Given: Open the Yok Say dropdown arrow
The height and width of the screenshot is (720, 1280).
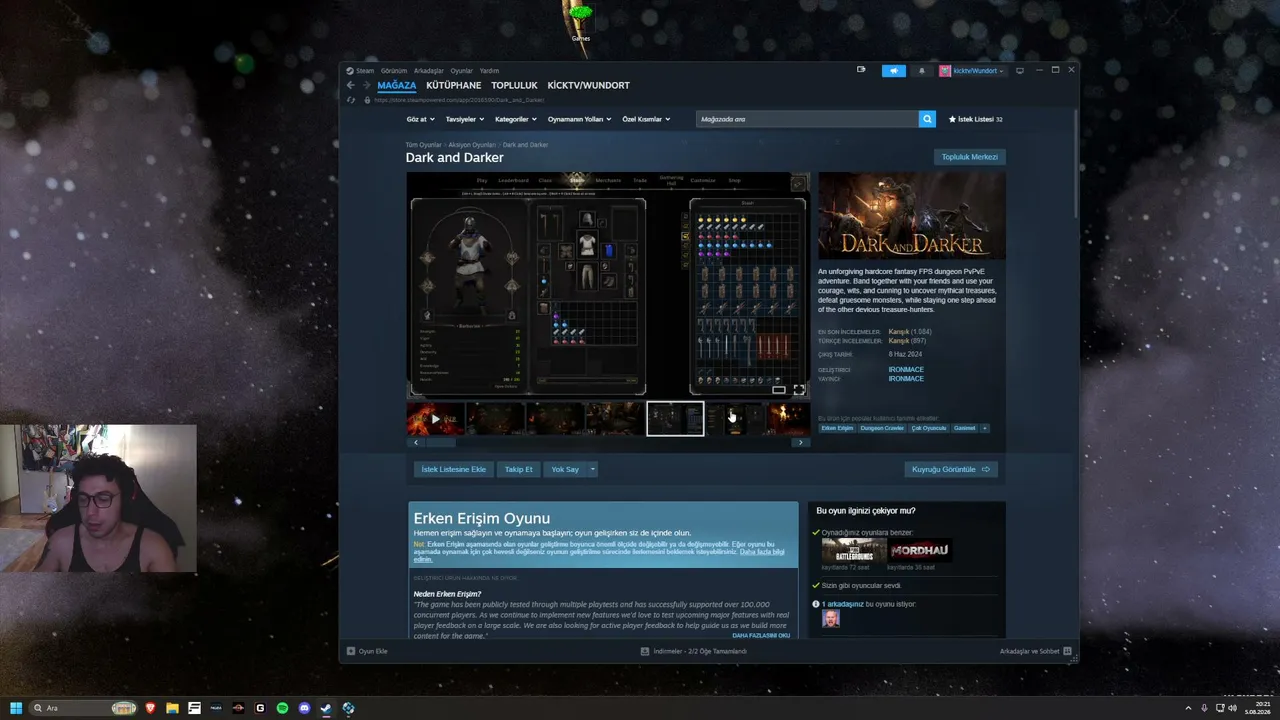Looking at the screenshot, I should click(592, 469).
